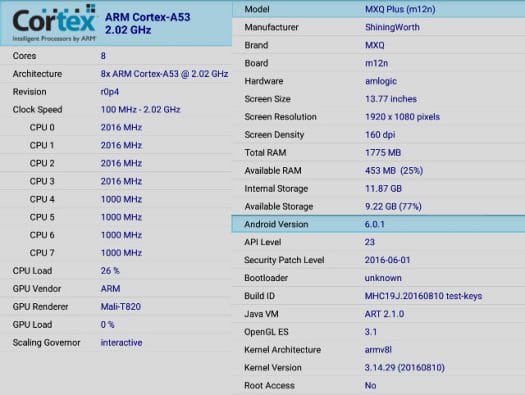The width and height of the screenshot is (525, 395).
Task: Select the ARM Cortex-A53 2.02 GHz header
Action: pyautogui.click(x=147, y=23)
